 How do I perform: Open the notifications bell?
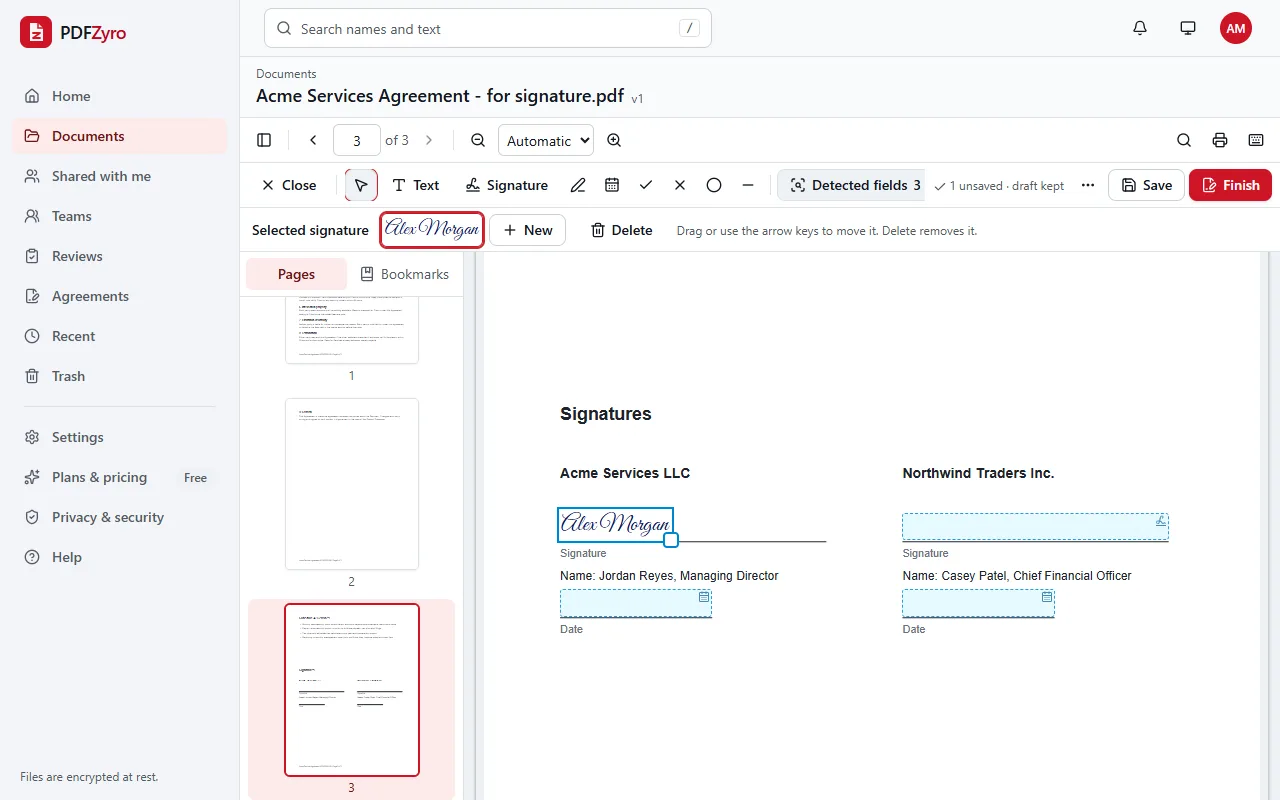pos(1140,28)
